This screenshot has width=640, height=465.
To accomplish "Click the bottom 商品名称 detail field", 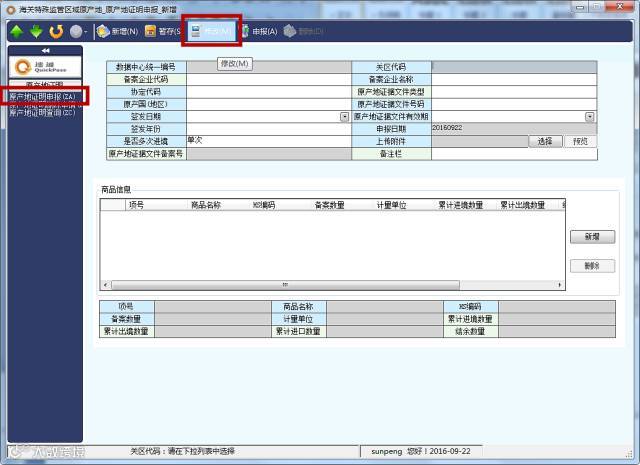I will 385,307.
